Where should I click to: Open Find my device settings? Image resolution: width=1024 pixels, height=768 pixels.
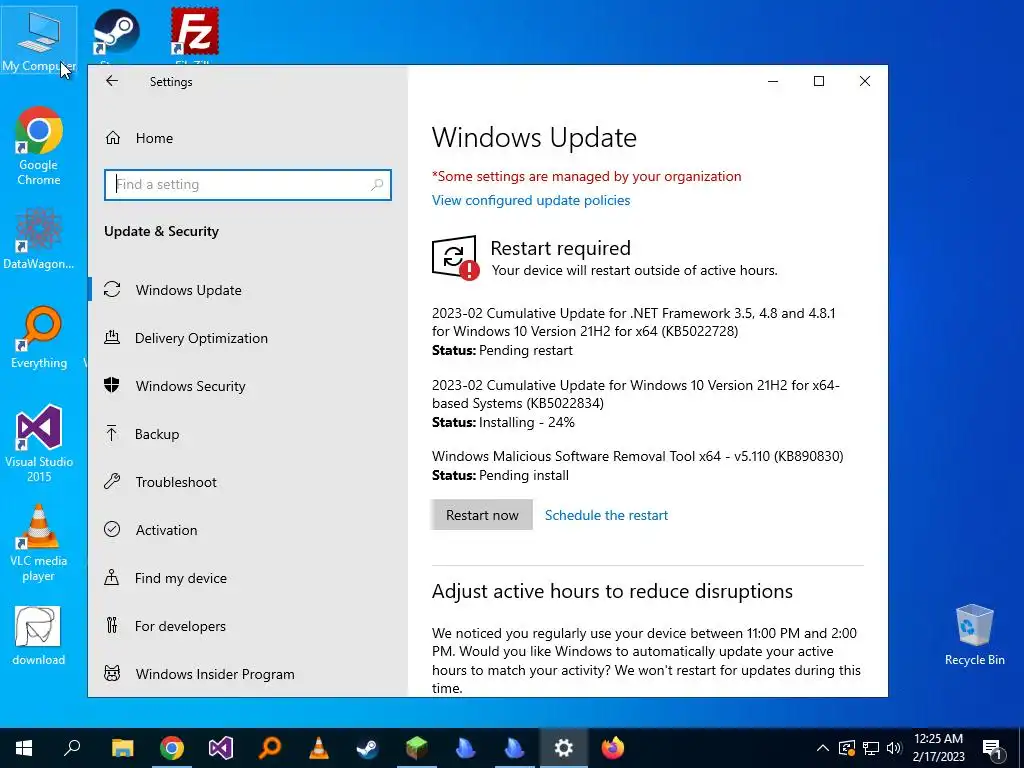(181, 578)
